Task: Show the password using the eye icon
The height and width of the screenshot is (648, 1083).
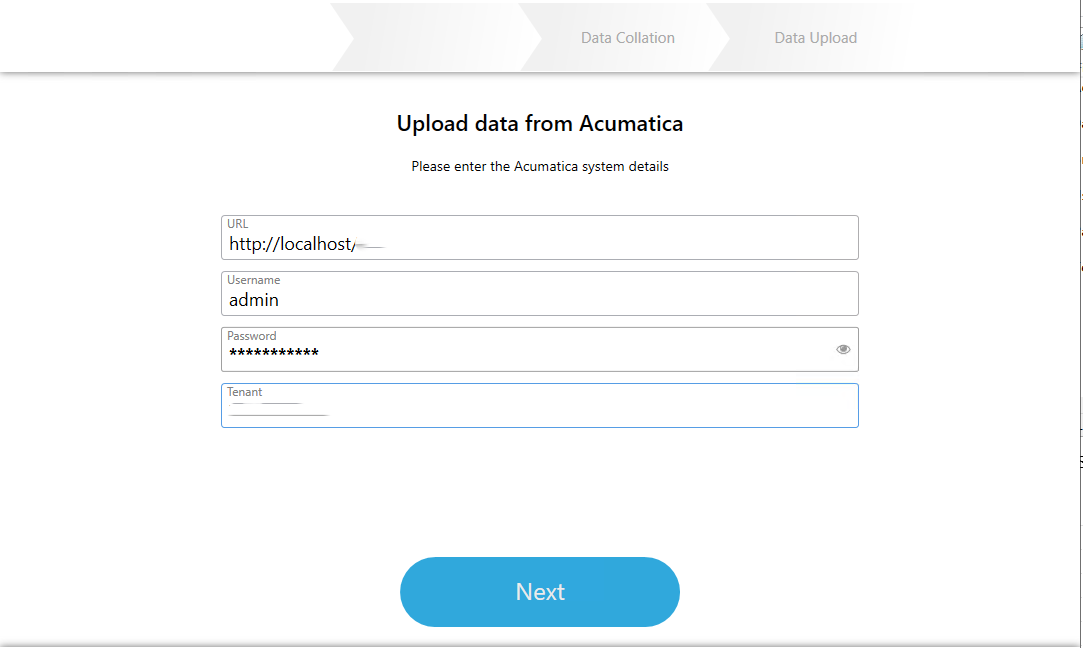Action: click(x=843, y=349)
